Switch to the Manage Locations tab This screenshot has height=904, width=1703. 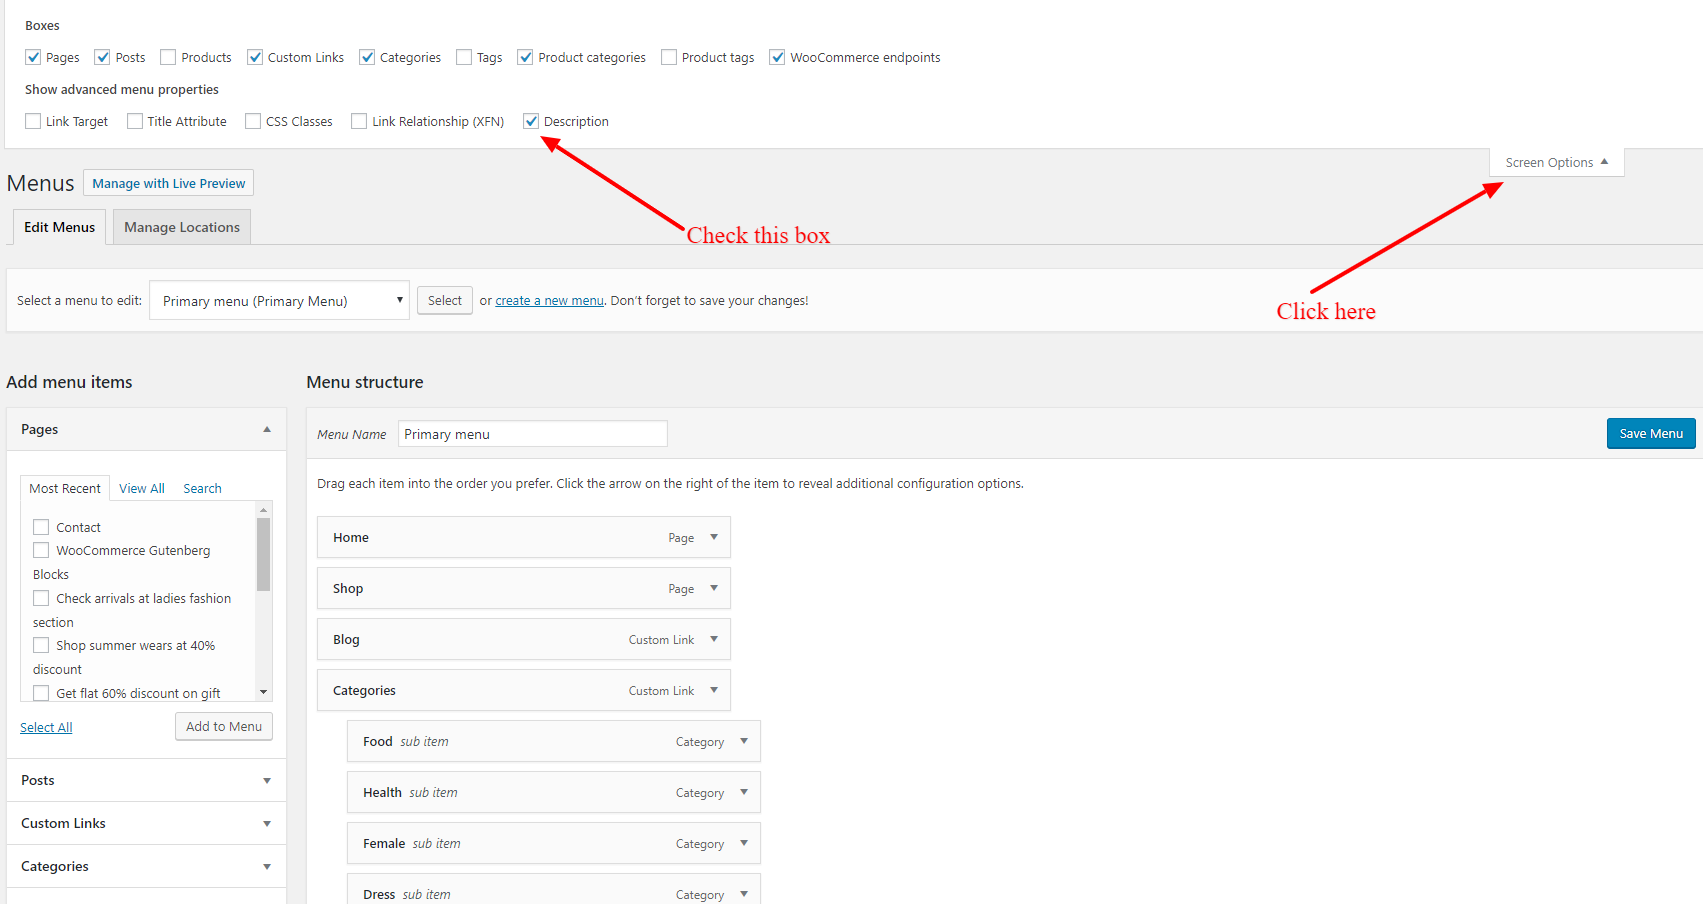[182, 227]
